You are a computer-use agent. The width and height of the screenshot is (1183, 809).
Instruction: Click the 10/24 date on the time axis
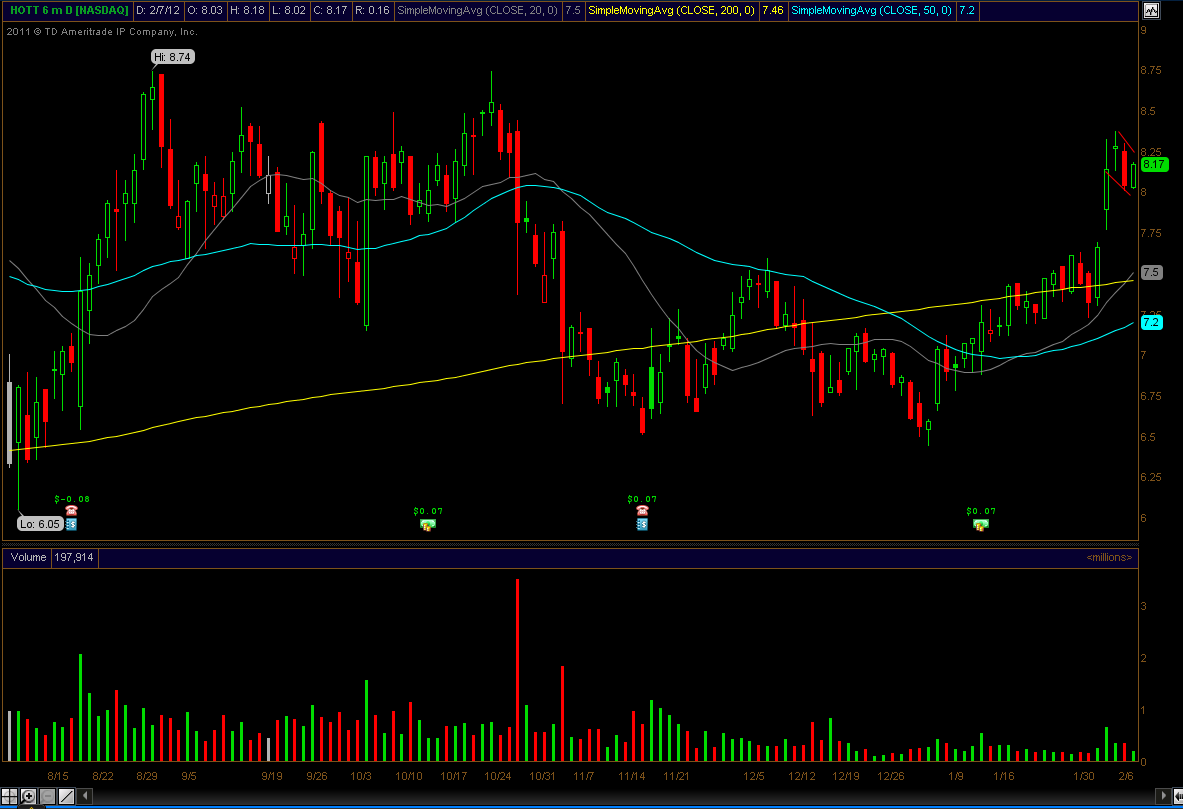pyautogui.click(x=498, y=776)
